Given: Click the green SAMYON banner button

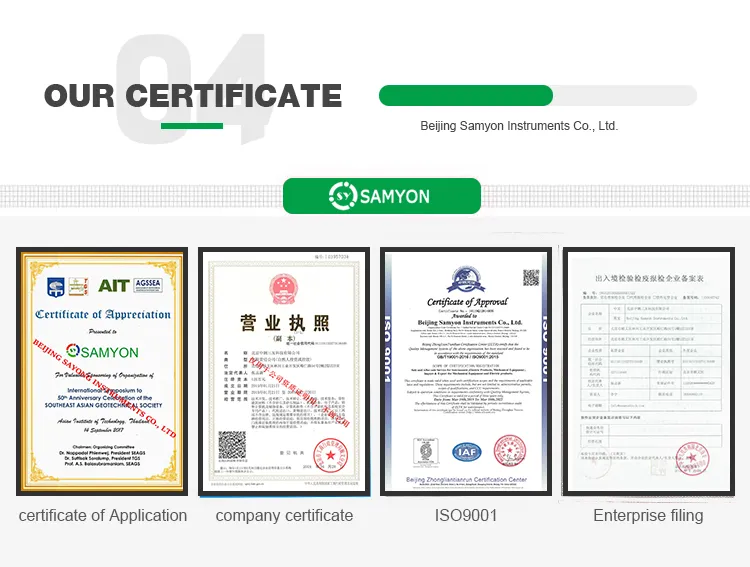Looking at the screenshot, I should point(382,196).
